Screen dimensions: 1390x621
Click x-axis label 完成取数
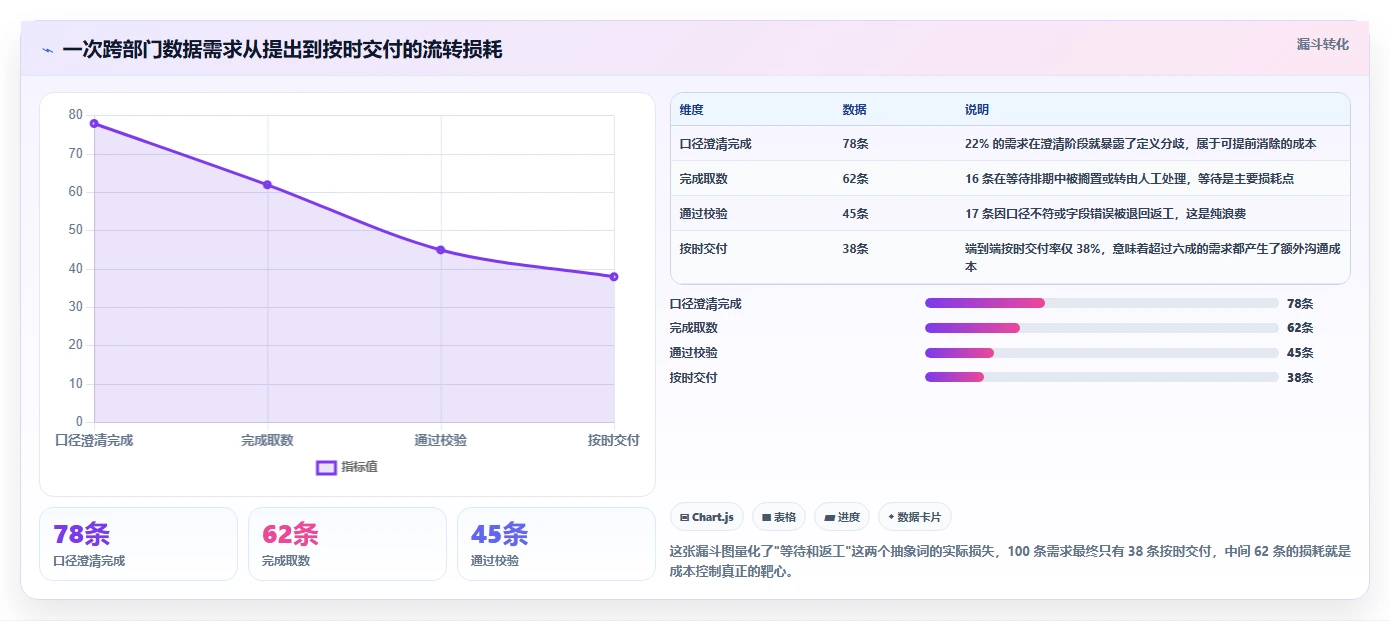(x=267, y=440)
